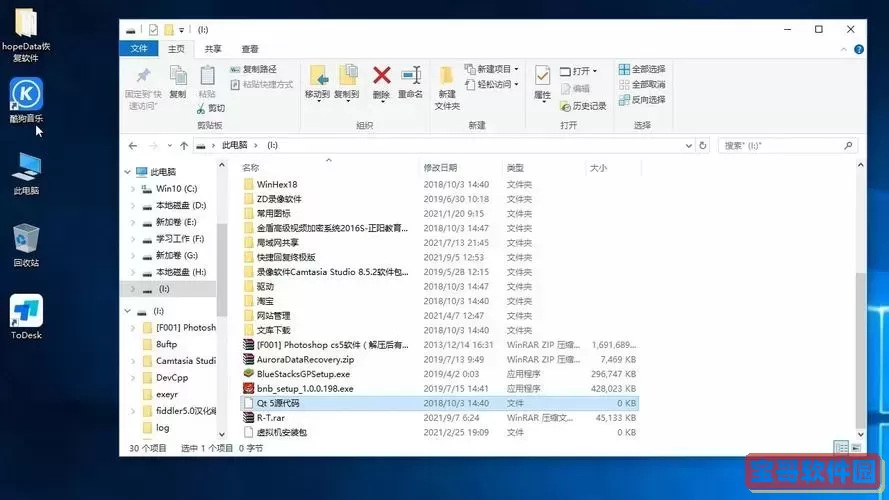Screen dimensions: 889x500
Task: Select the R-T.rar archive
Action: (x=270, y=418)
